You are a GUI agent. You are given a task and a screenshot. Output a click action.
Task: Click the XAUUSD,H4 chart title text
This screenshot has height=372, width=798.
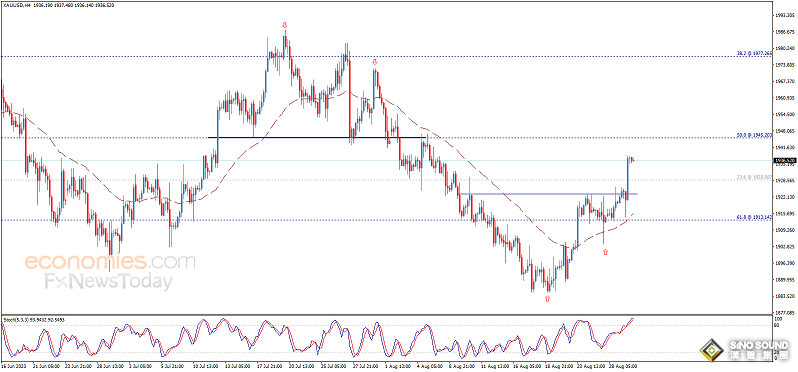tap(16, 5)
